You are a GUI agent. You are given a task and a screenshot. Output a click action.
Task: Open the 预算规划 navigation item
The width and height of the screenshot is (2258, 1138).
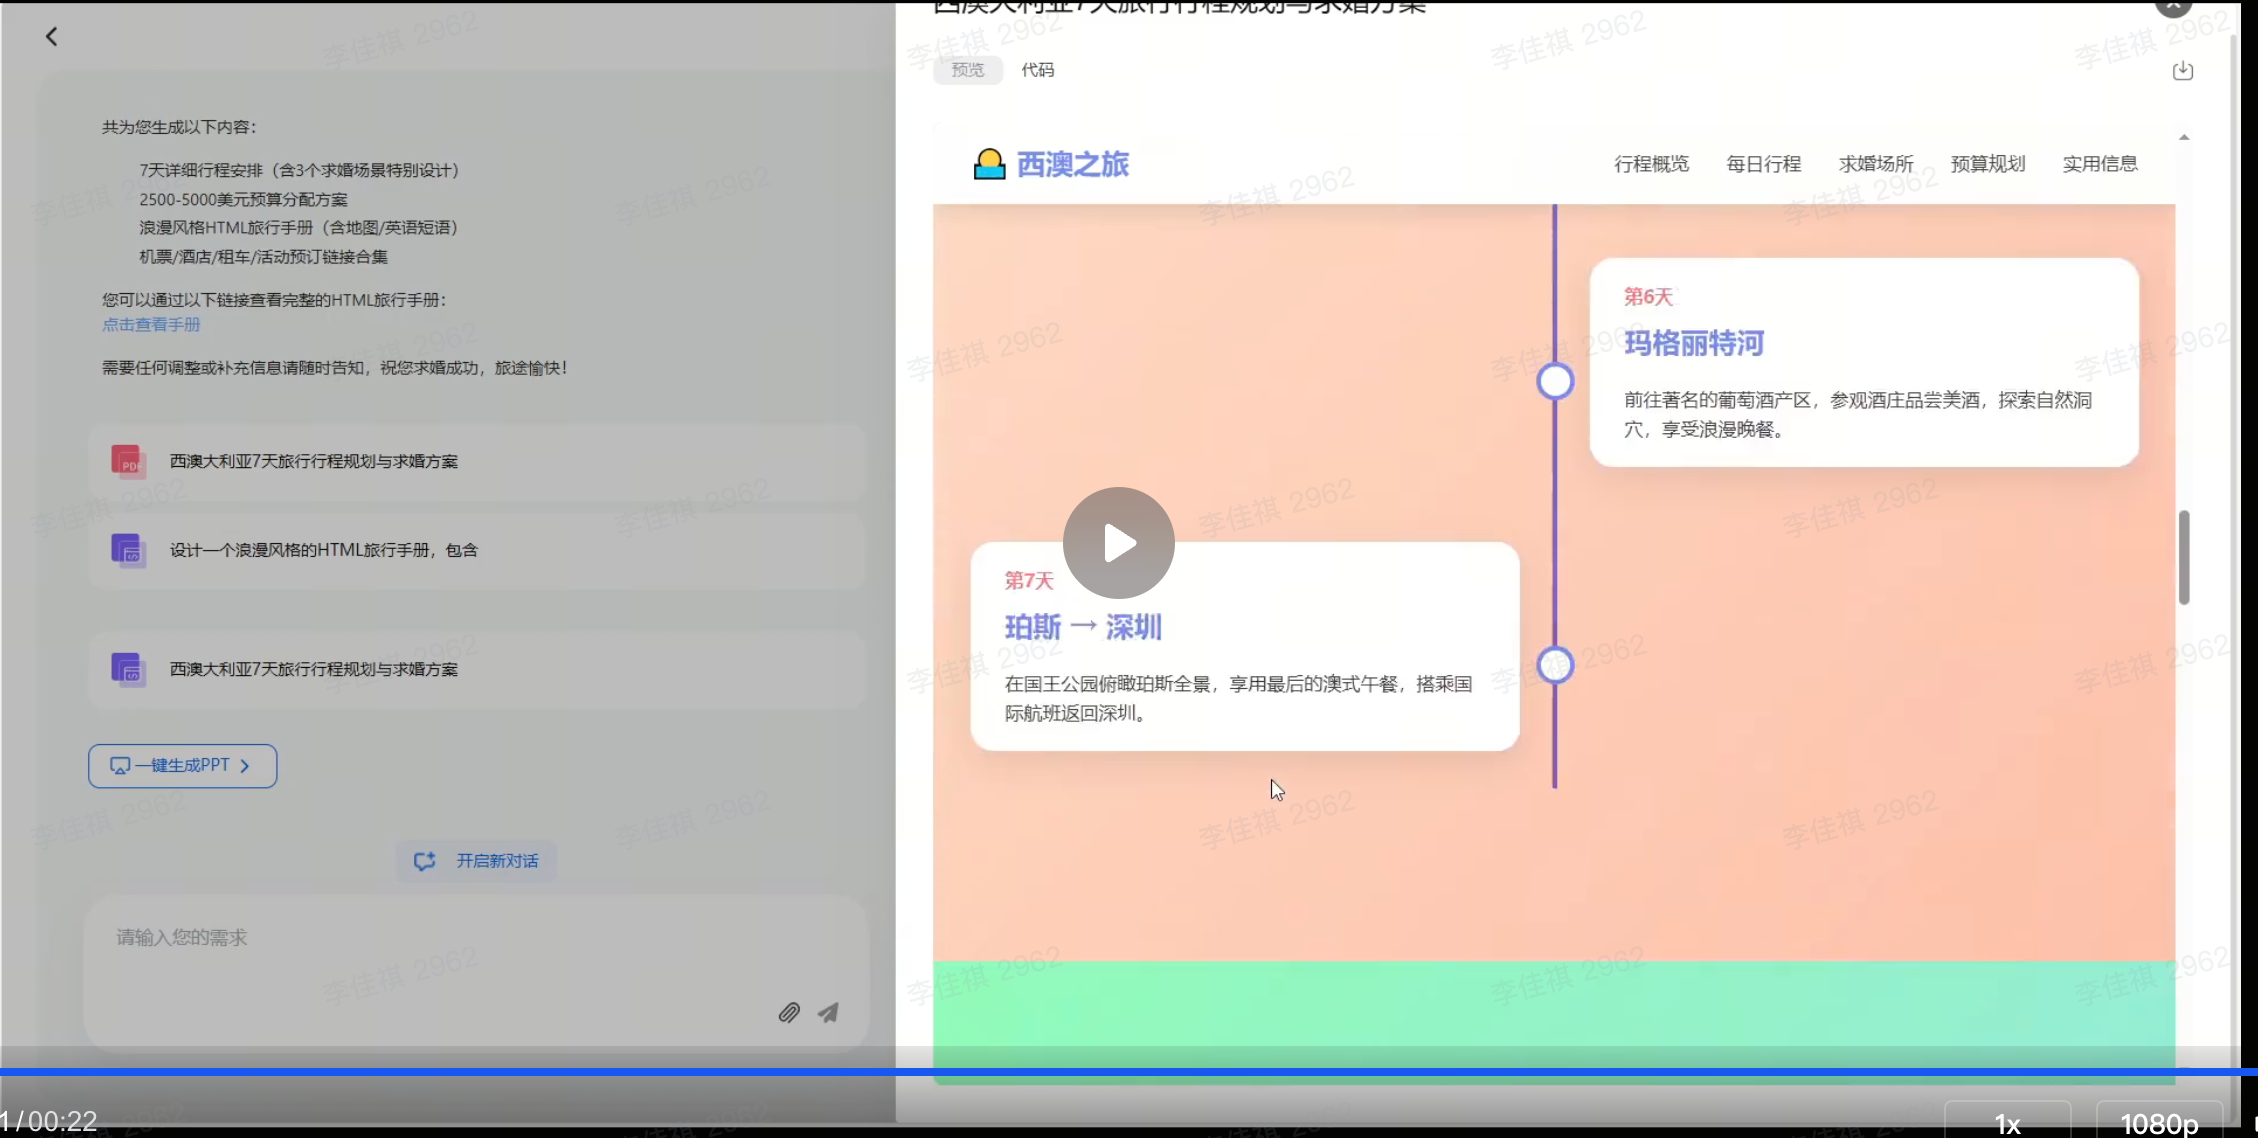[1987, 164]
